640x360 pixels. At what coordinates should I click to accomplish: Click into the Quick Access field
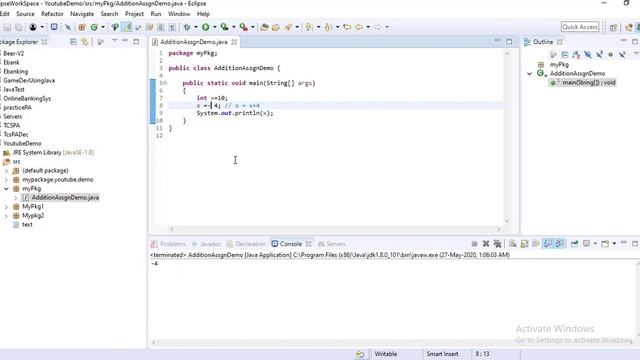click(580, 27)
